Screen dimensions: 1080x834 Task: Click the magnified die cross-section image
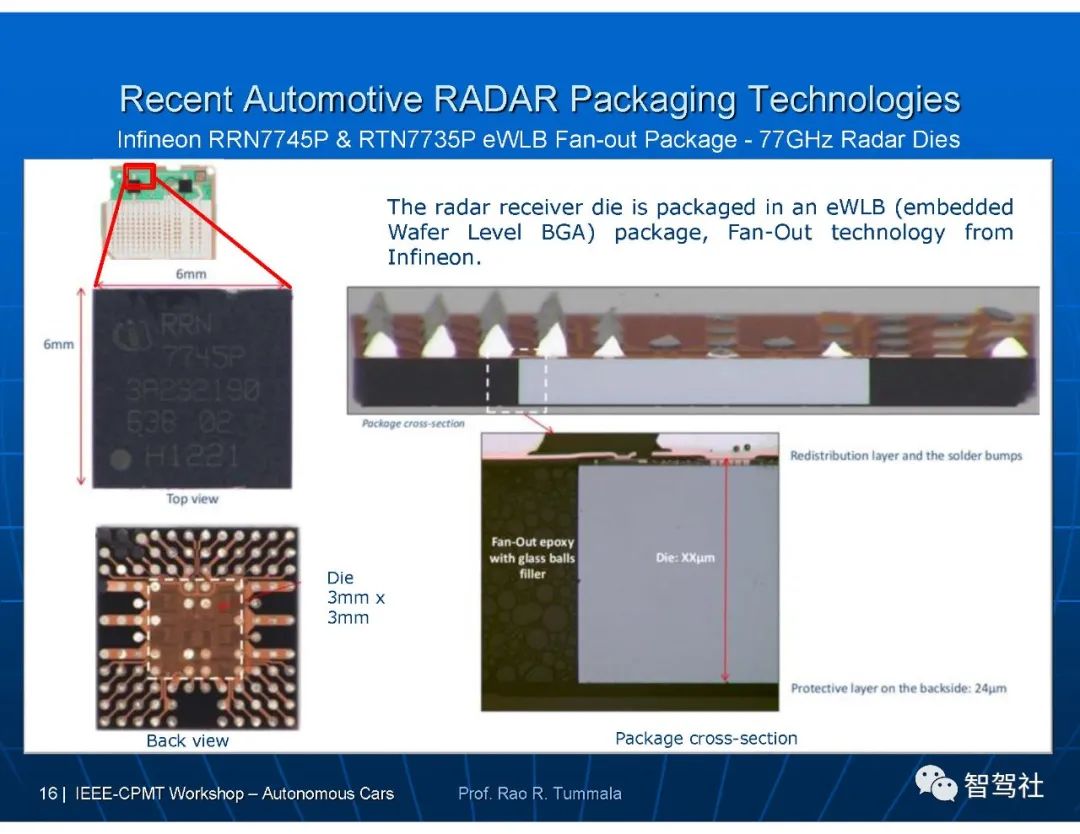click(630, 572)
